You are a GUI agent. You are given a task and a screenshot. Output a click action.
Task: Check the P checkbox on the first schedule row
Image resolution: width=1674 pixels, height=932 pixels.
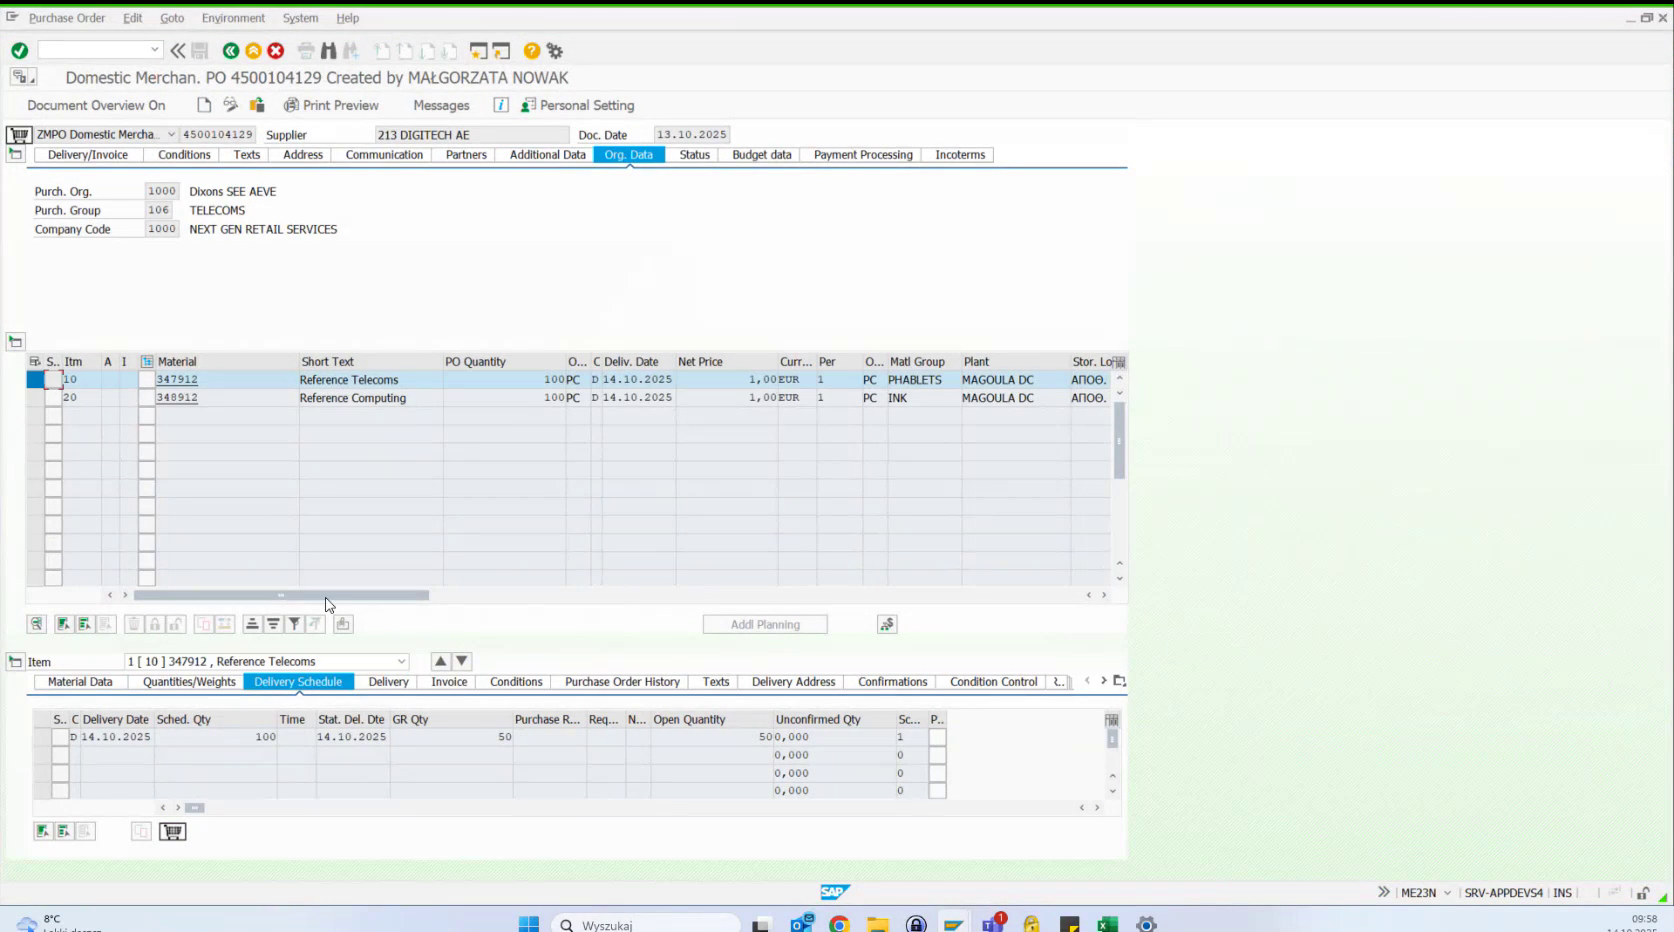[x=936, y=736]
